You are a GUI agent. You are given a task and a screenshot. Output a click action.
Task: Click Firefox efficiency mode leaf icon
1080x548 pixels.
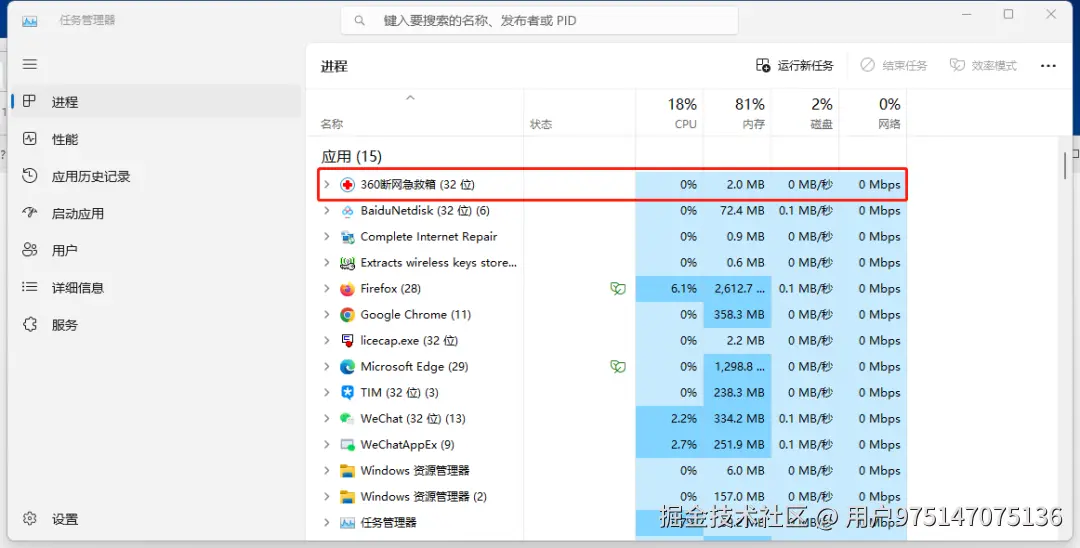click(618, 288)
